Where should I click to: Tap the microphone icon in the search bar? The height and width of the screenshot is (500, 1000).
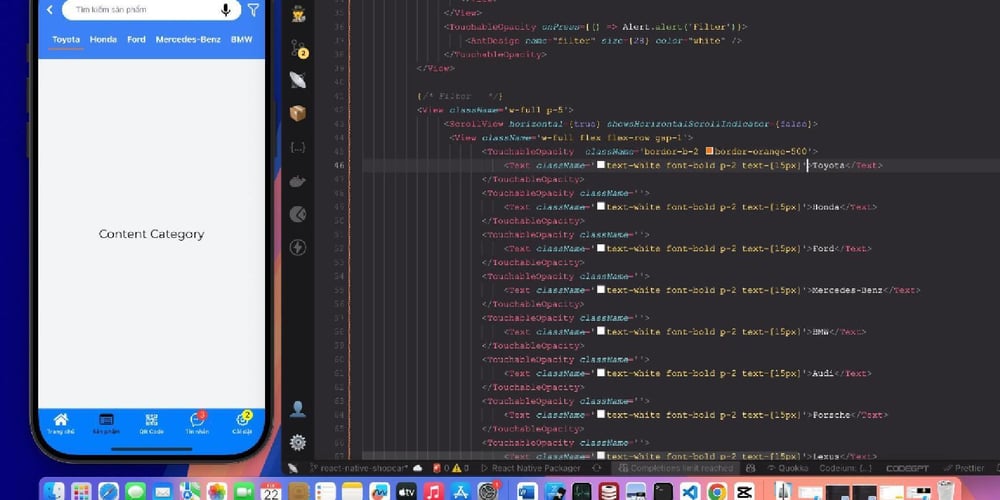pos(226,10)
